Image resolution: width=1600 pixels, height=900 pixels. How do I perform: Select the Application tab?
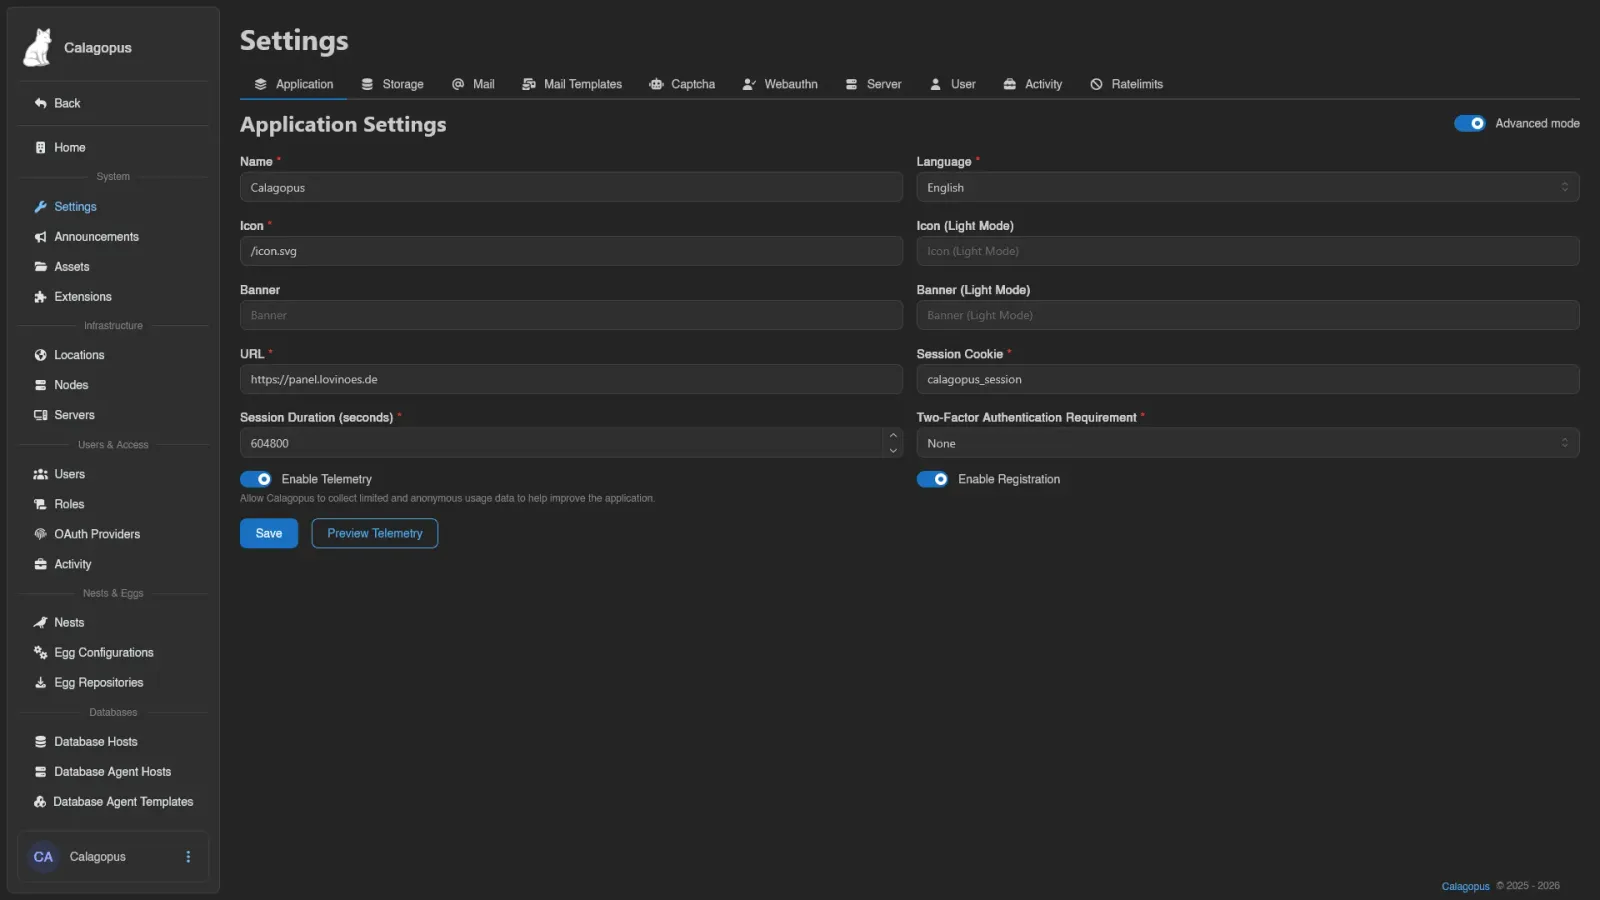294,84
